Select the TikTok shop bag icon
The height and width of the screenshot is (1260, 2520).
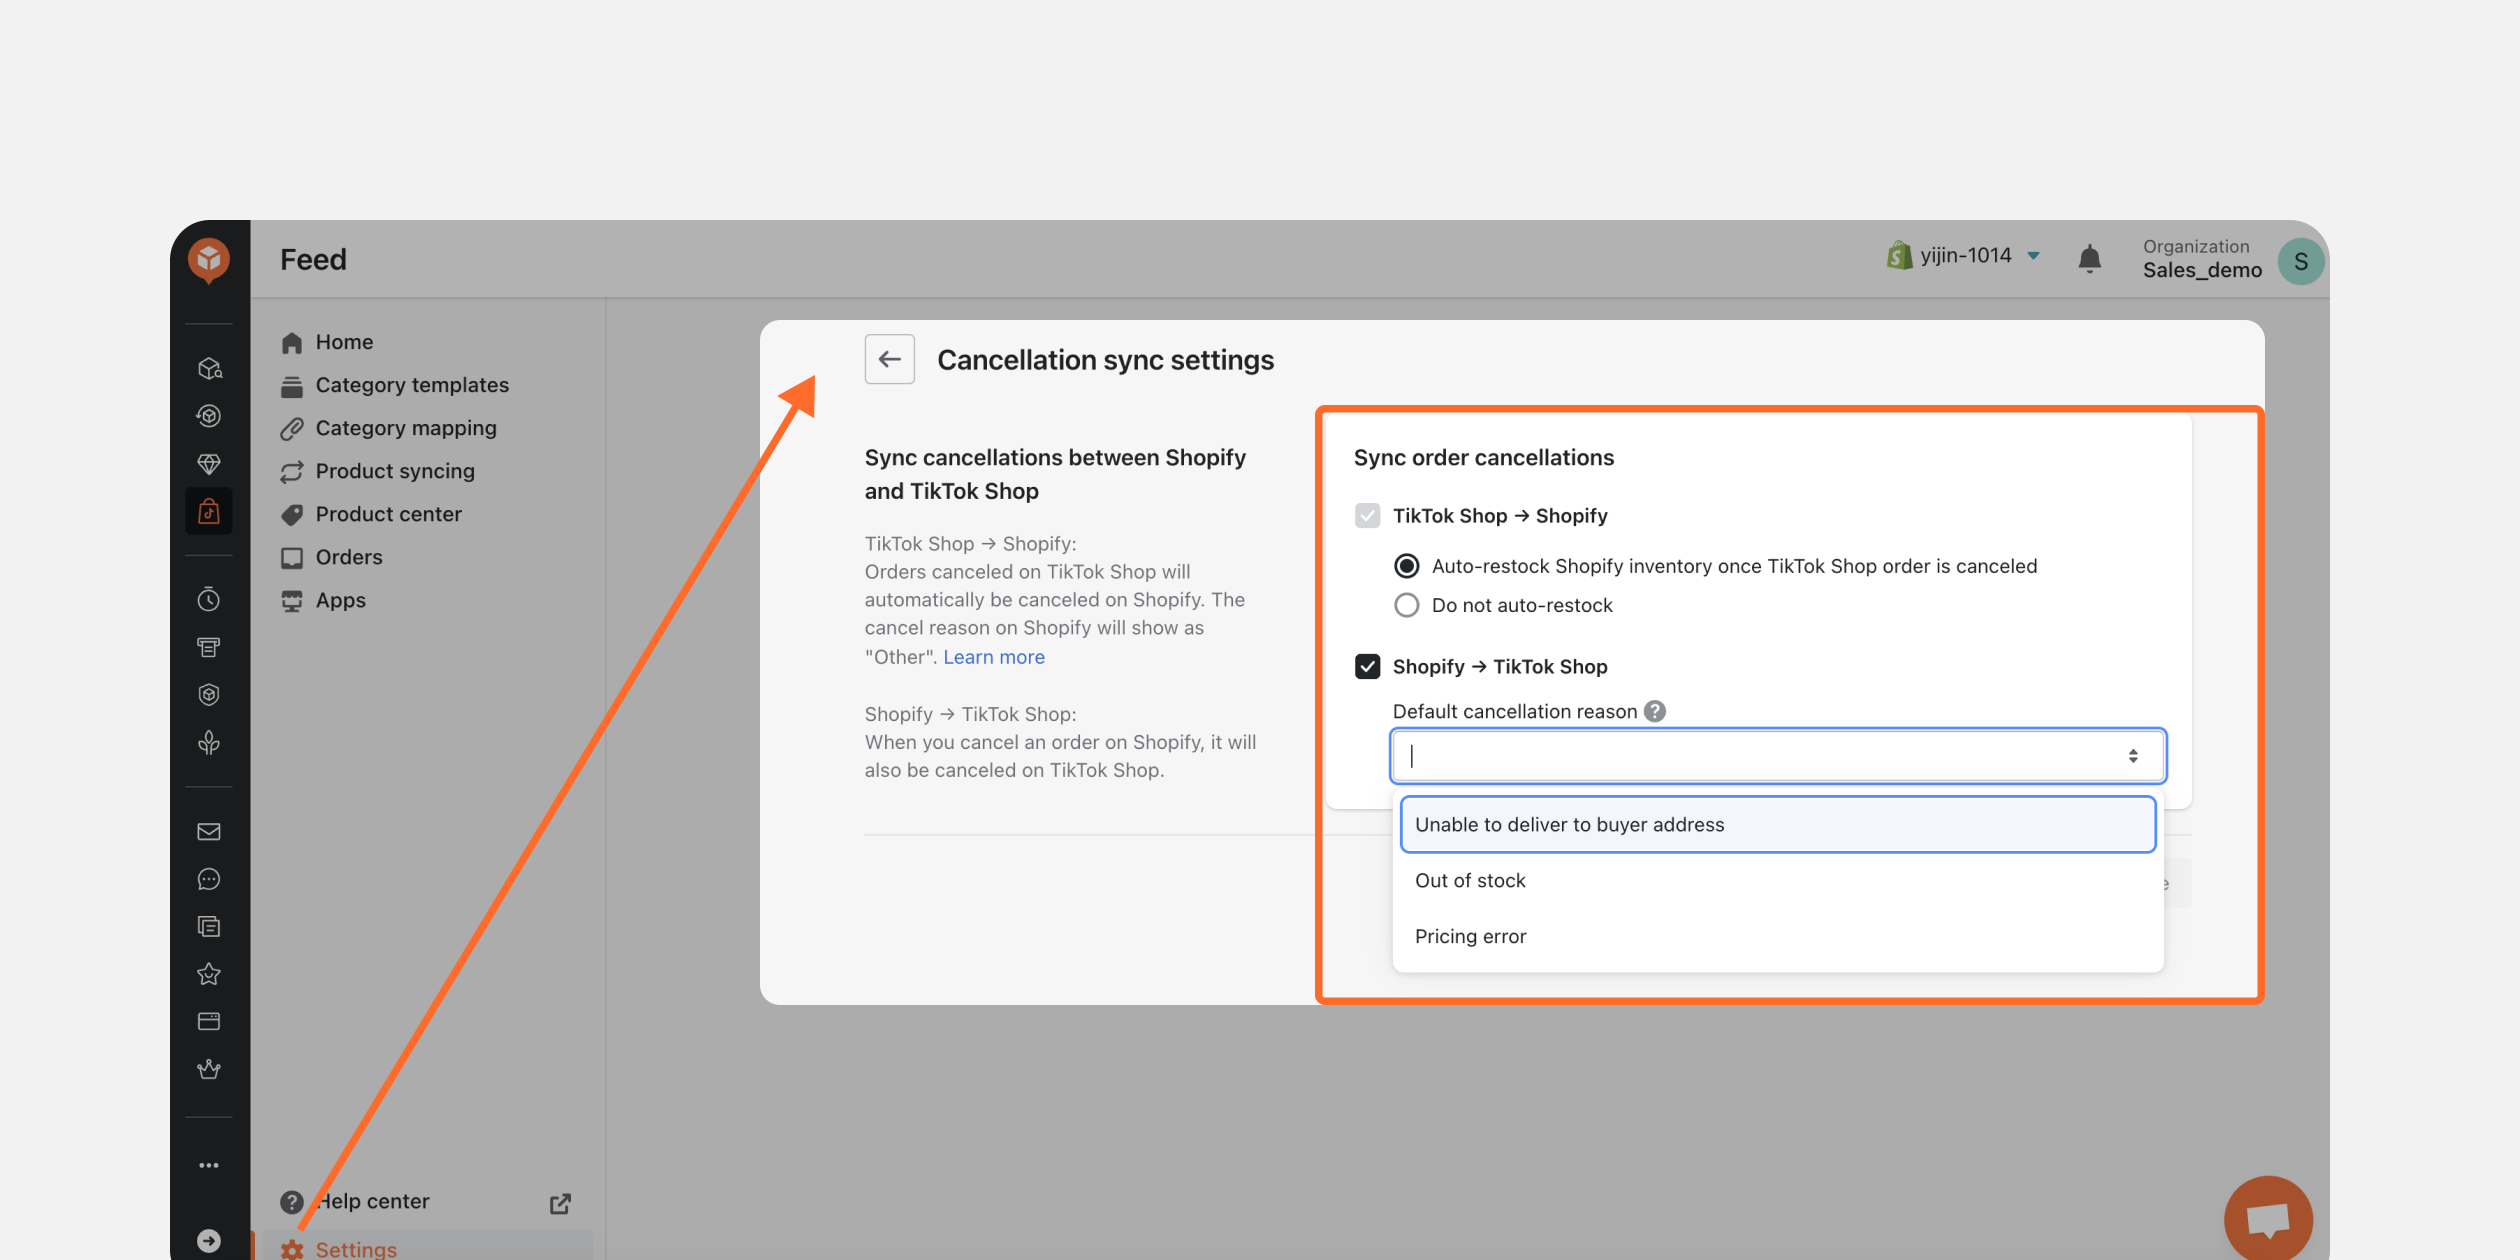pos(209,512)
